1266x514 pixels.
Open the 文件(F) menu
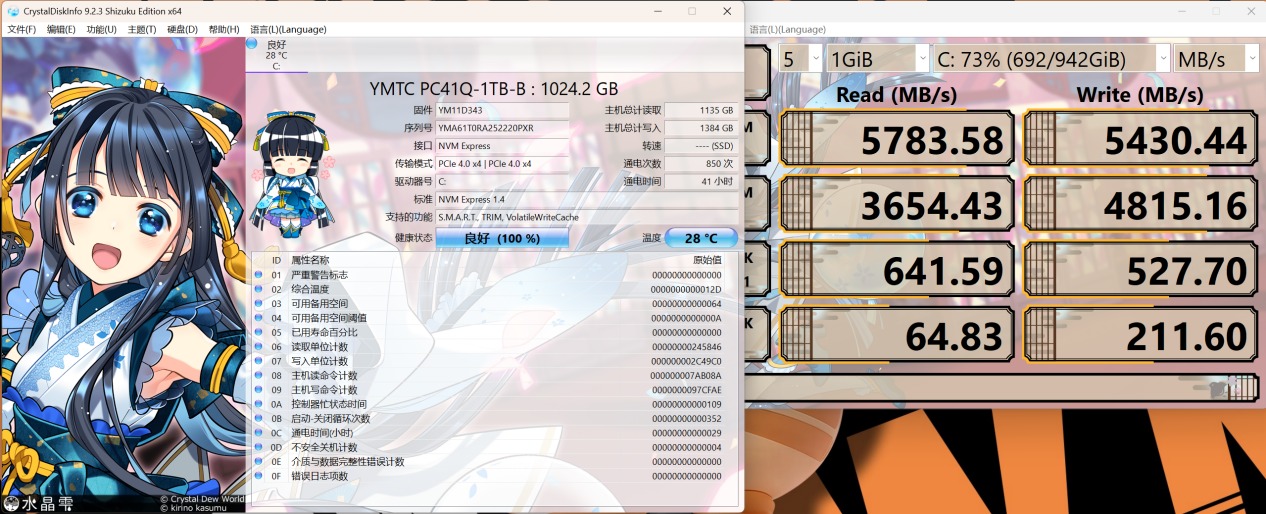coord(22,29)
